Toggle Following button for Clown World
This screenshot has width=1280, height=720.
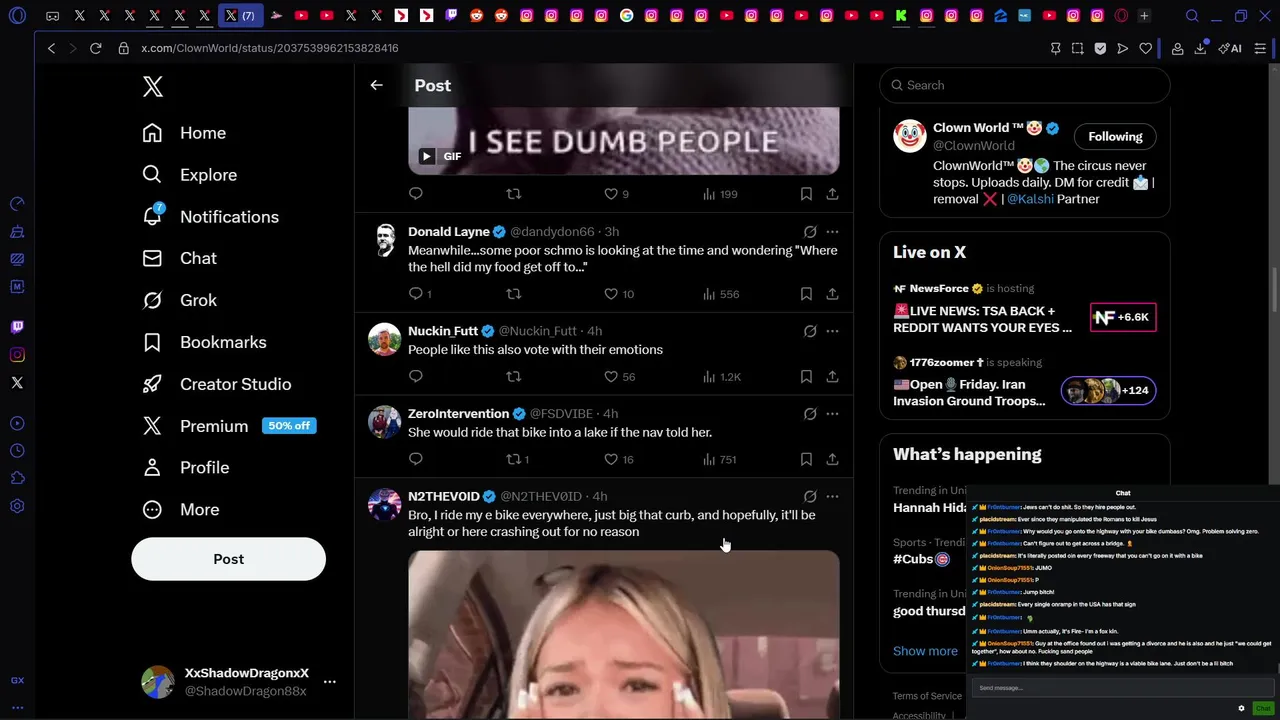coord(1115,137)
